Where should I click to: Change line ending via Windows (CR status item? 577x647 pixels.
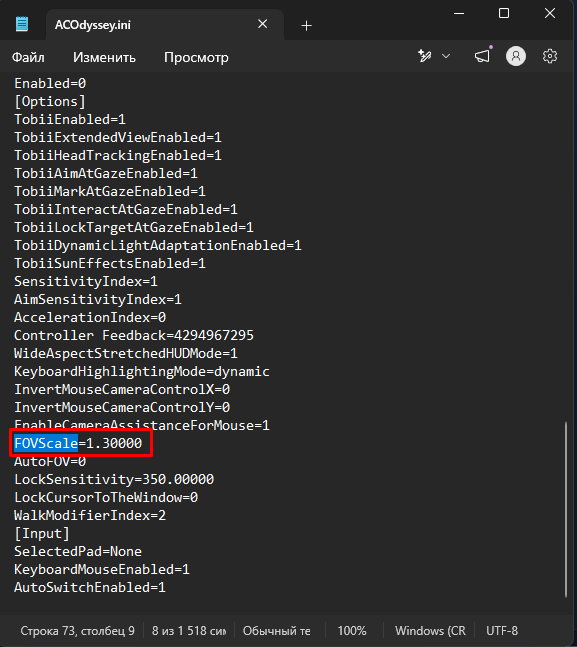tap(430, 630)
